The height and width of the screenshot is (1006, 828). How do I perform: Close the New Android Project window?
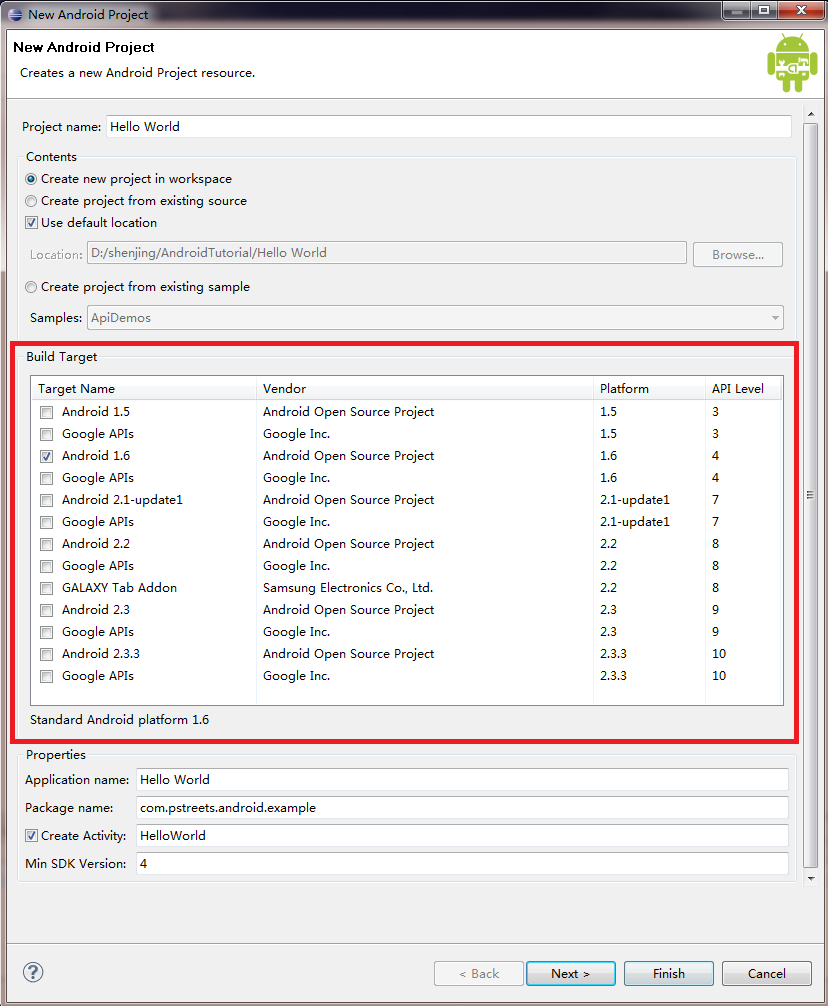pos(801,11)
